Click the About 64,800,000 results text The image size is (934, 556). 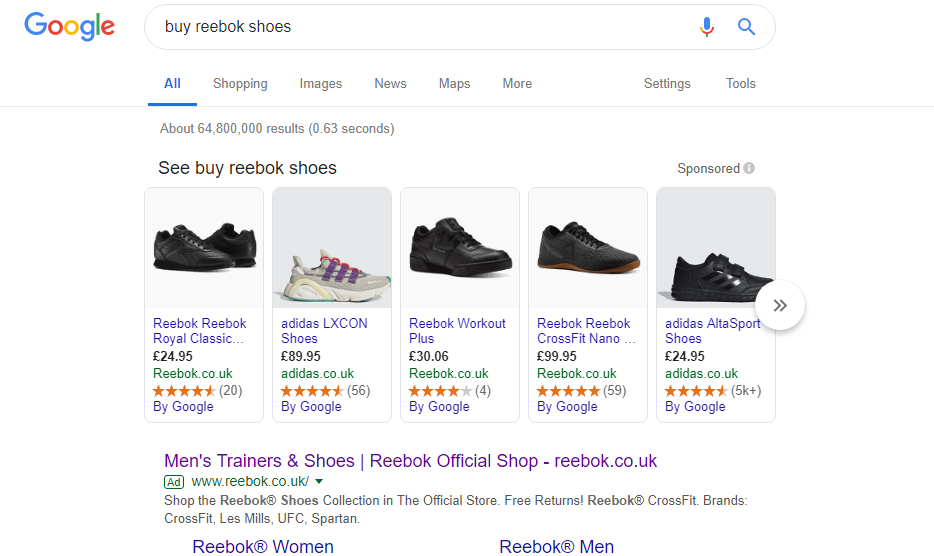click(x=277, y=129)
